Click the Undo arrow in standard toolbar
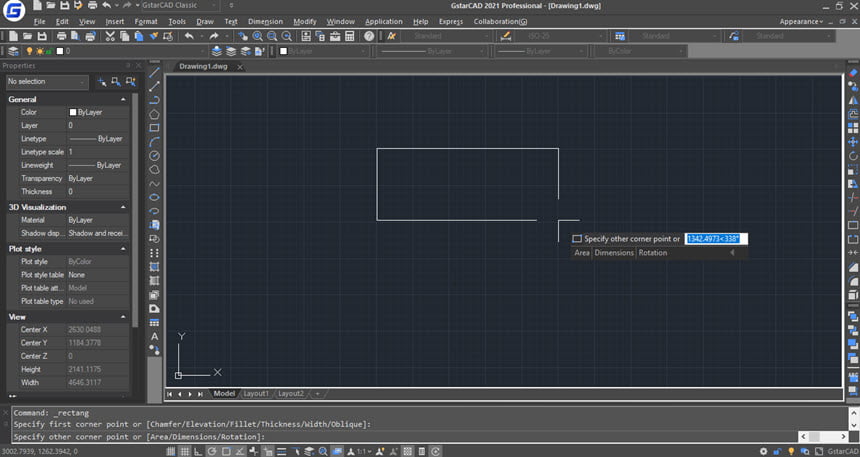 pos(189,36)
